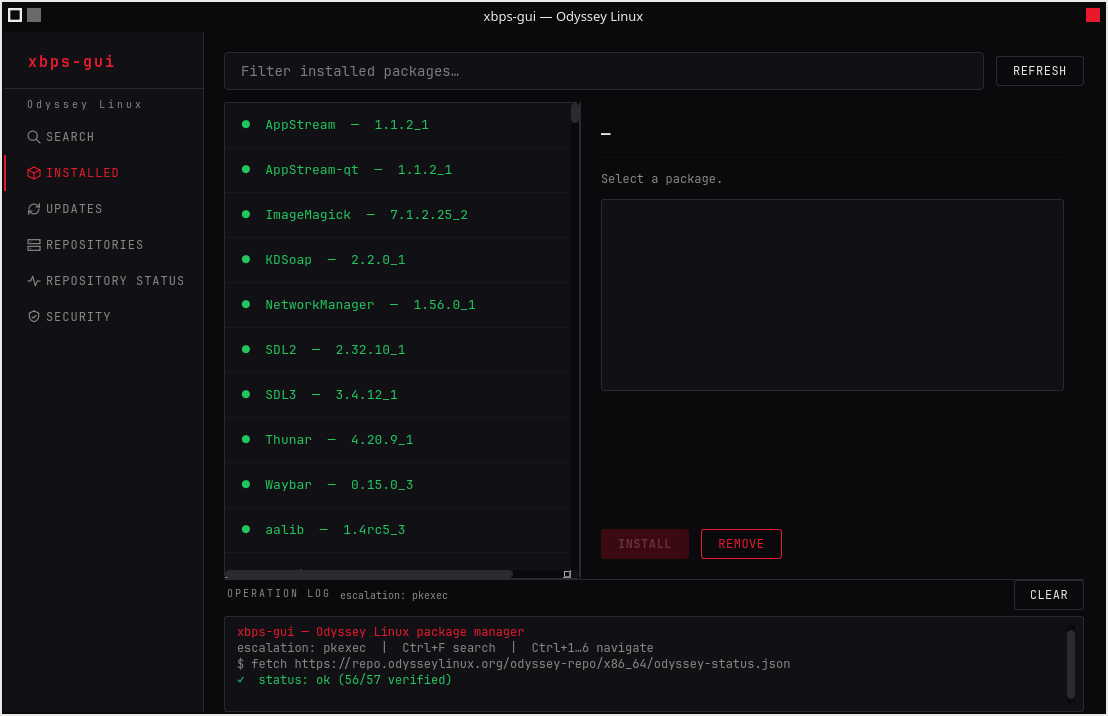1108x716 pixels.
Task: Click the Updates refresh-arrows icon
Action: pos(33,209)
